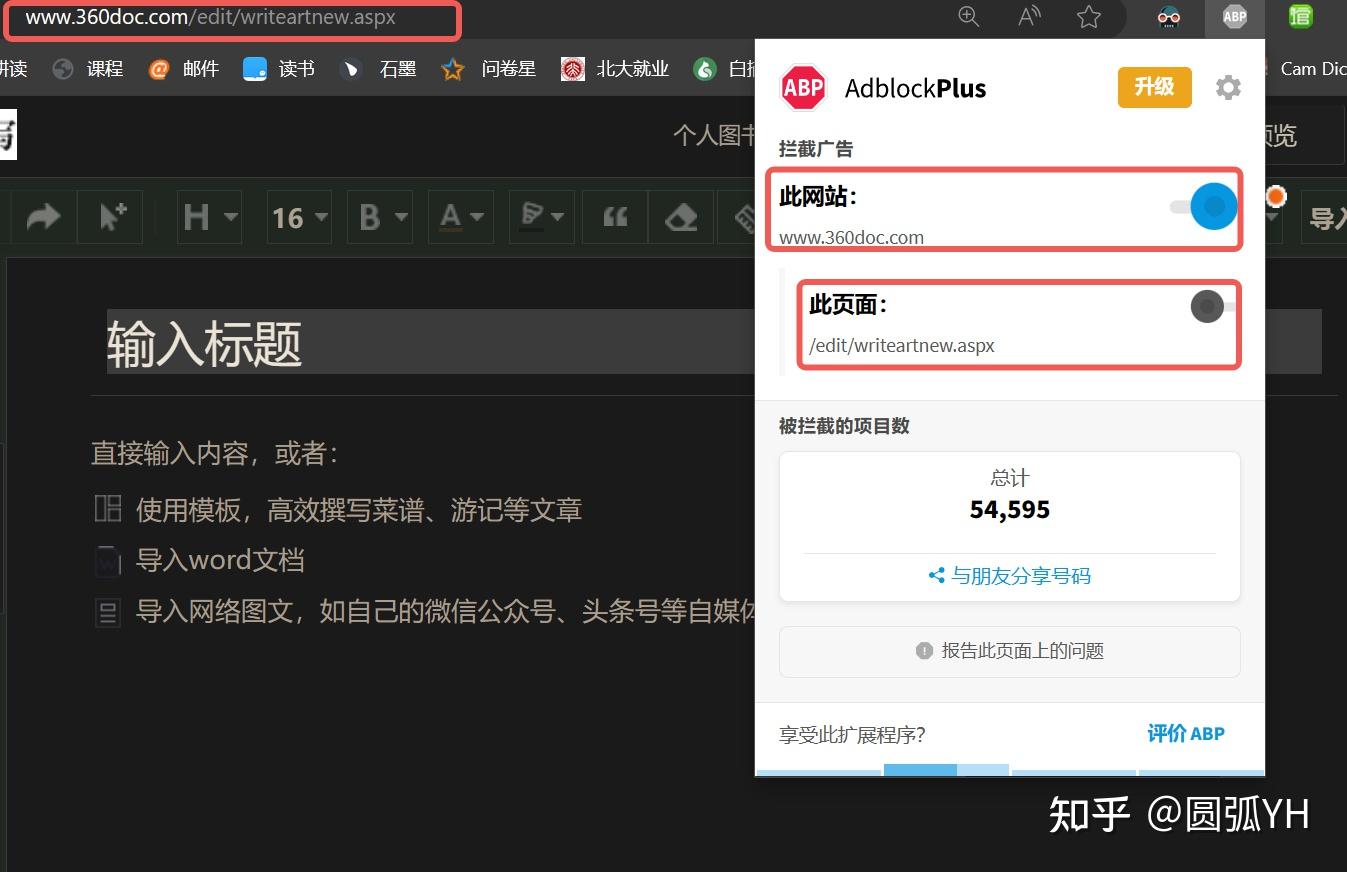Open the font color picker in editor toolbar

point(458,216)
